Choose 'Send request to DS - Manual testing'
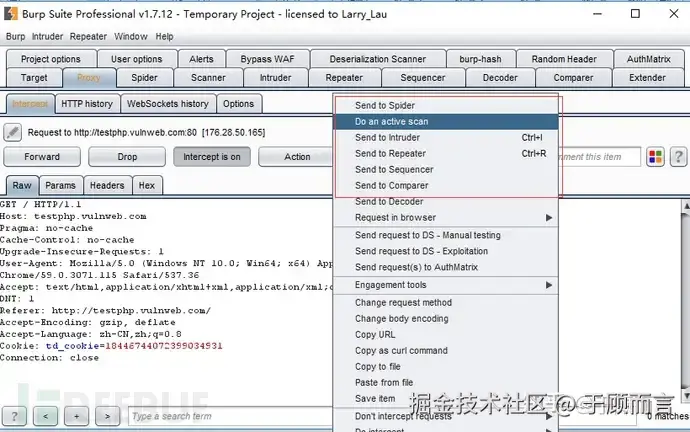690x432 pixels. pos(445,235)
